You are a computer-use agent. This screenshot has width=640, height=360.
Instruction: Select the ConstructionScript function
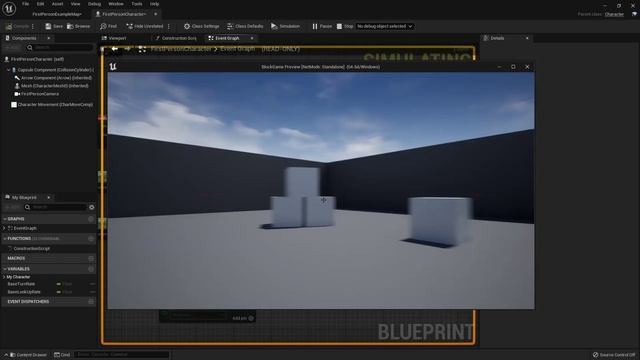click(31, 249)
